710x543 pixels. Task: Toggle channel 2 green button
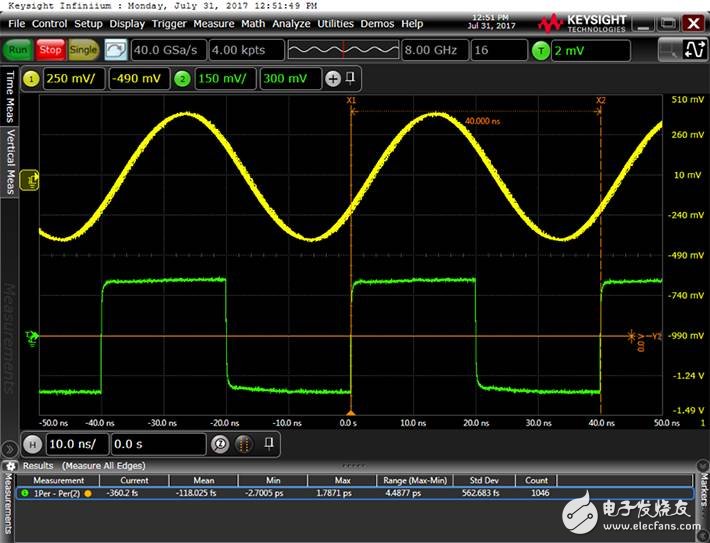click(x=182, y=79)
